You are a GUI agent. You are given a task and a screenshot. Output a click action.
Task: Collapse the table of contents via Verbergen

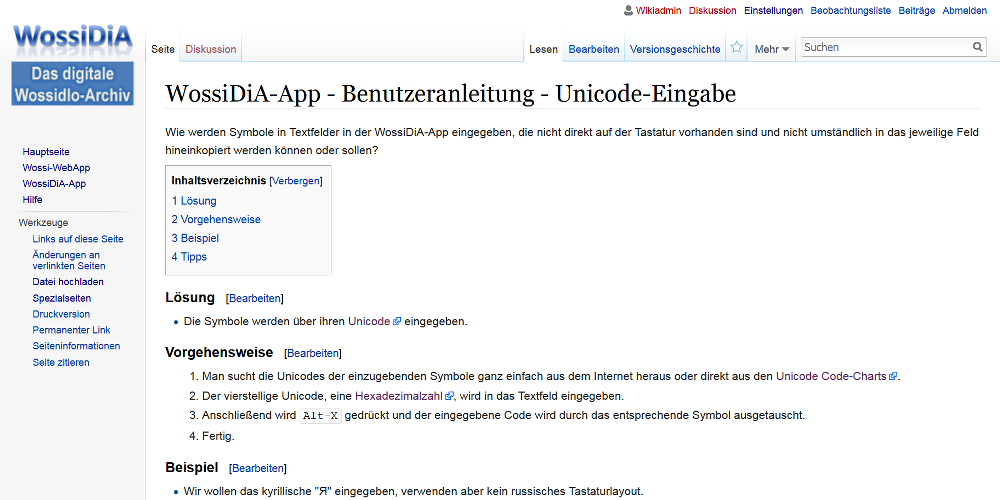click(296, 181)
